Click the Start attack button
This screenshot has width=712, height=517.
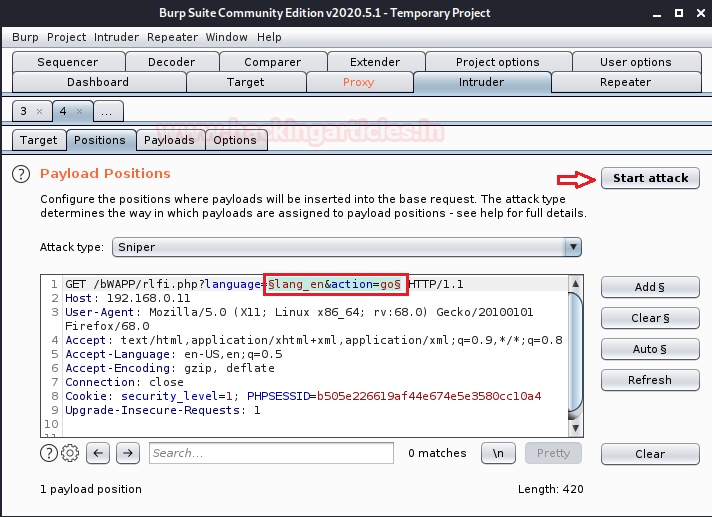(650, 178)
